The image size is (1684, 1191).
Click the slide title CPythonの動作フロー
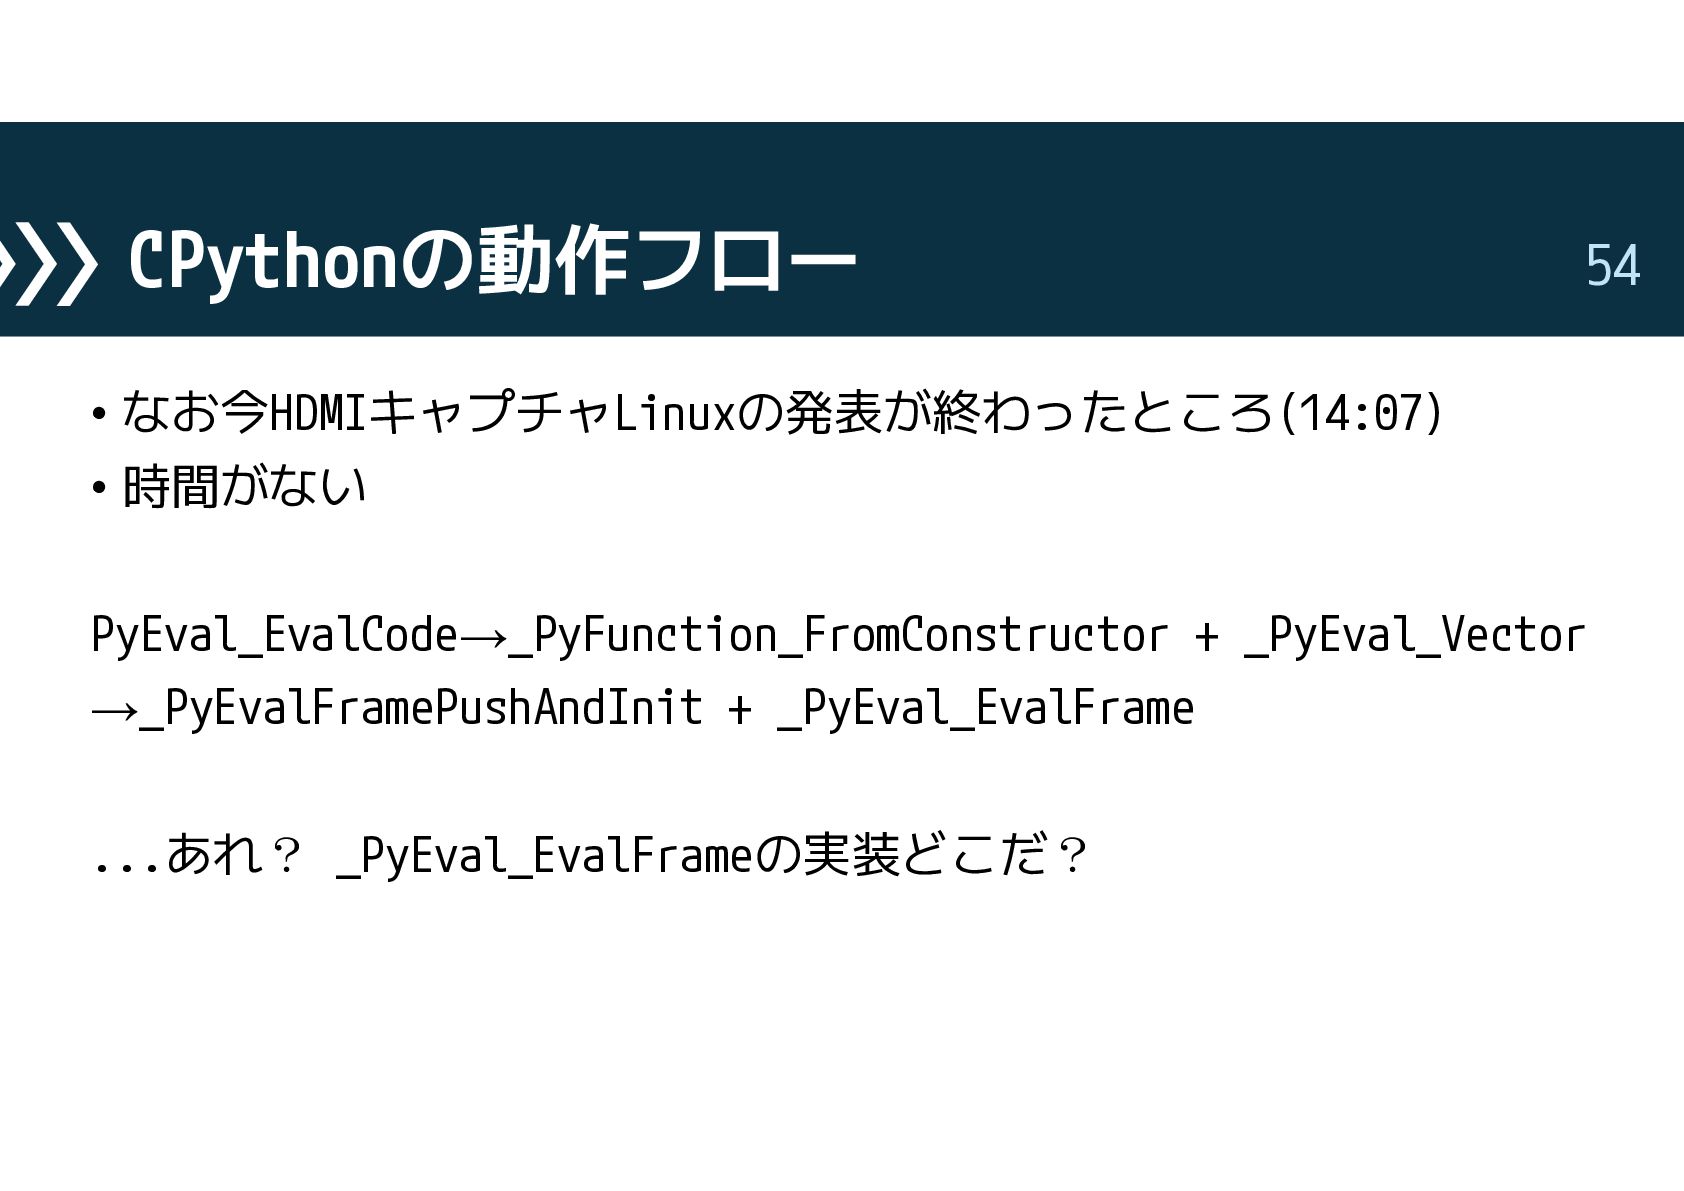tap(492, 262)
